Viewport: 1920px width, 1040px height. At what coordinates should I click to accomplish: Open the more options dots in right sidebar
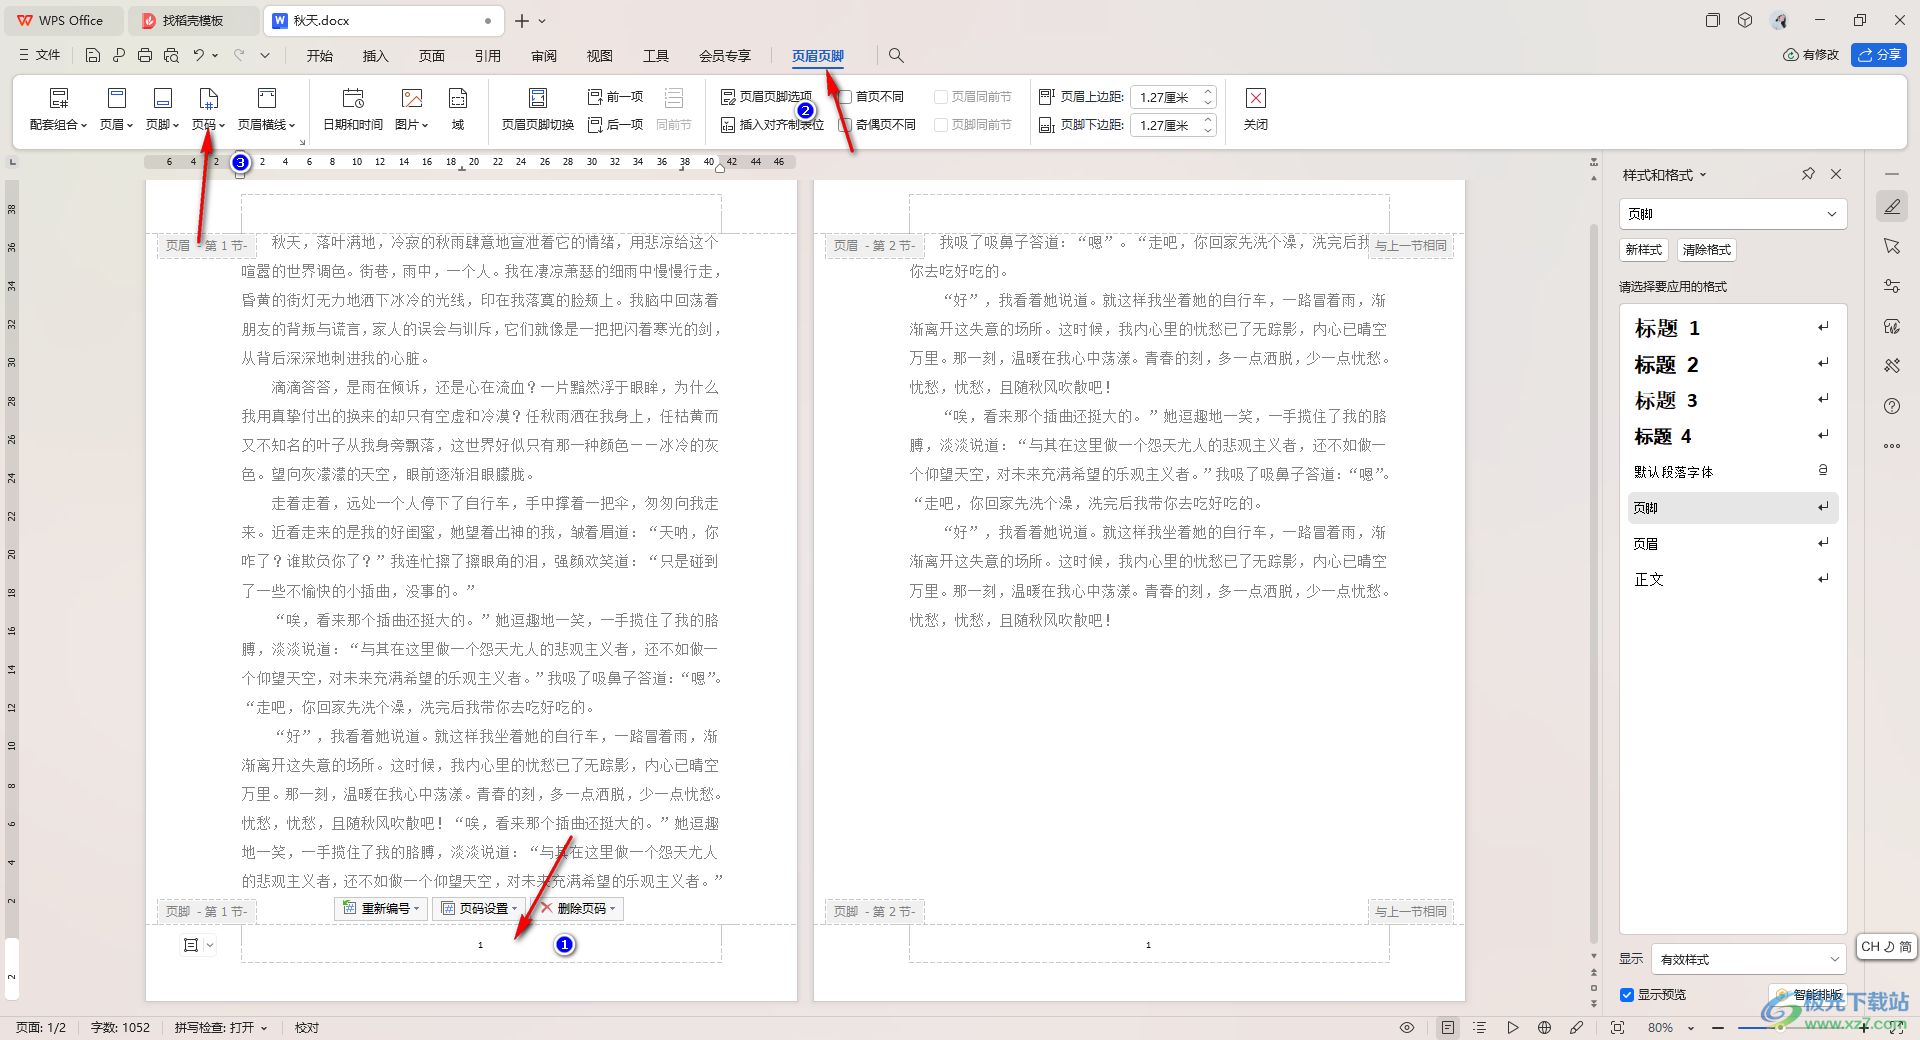click(x=1892, y=446)
